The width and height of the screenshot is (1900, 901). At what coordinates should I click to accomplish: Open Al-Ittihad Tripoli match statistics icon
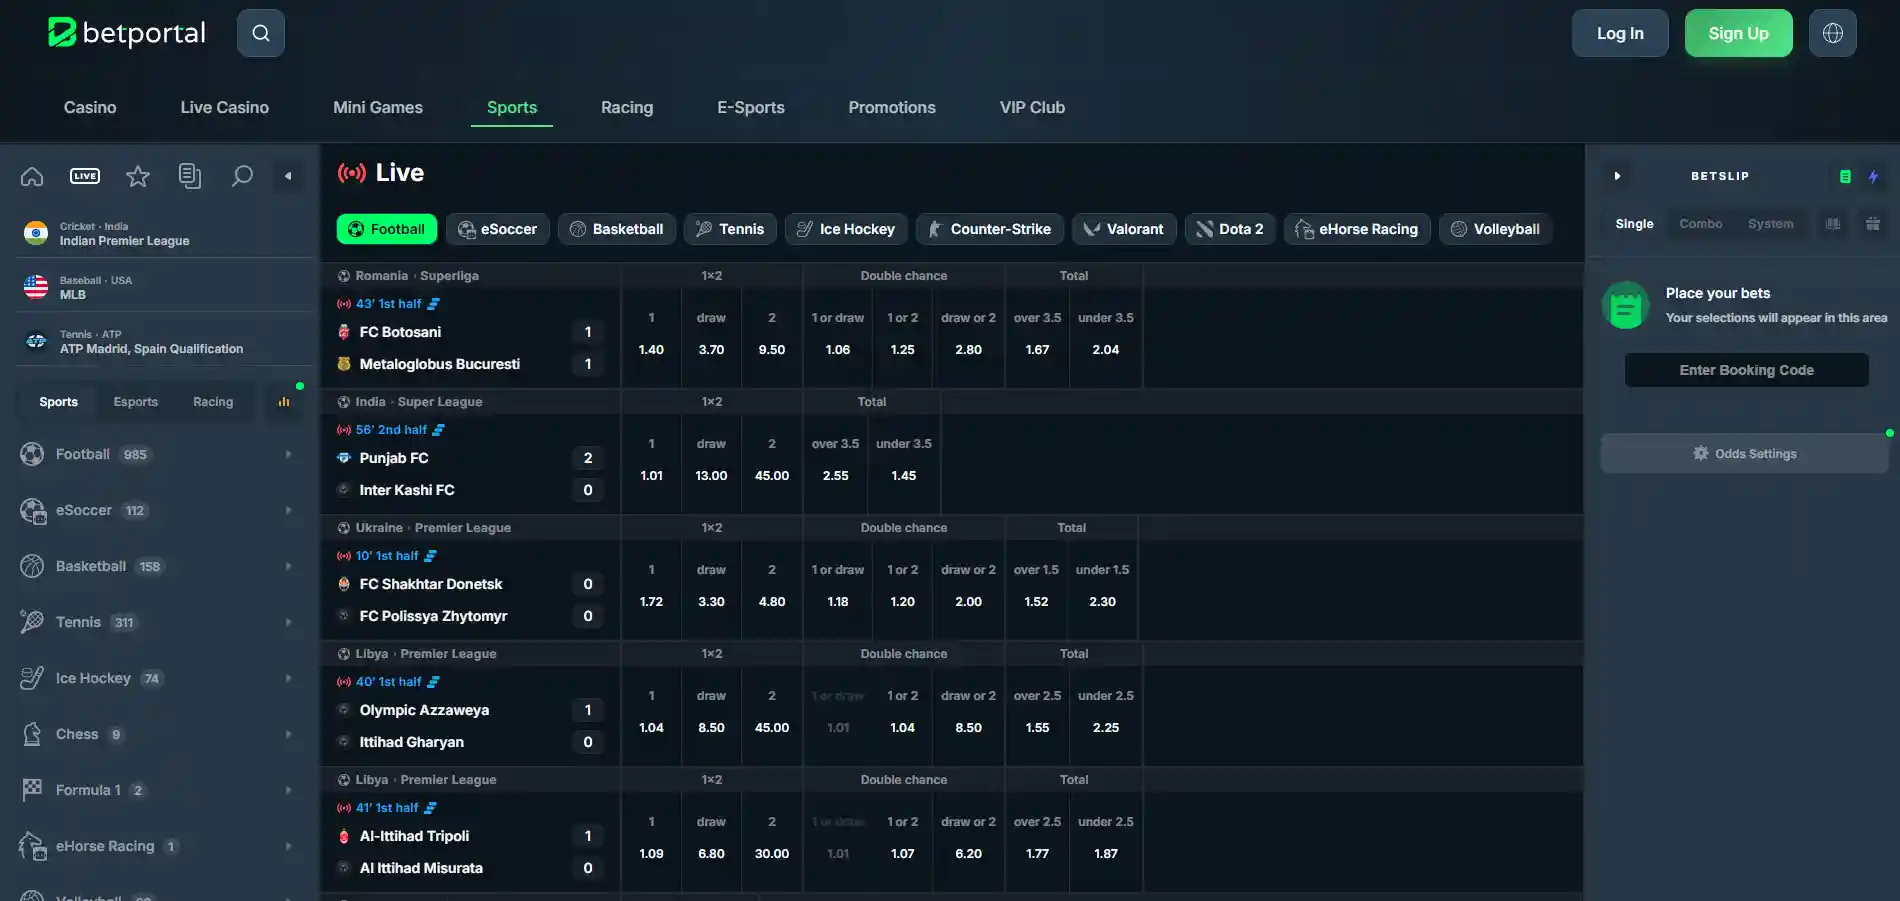point(431,808)
